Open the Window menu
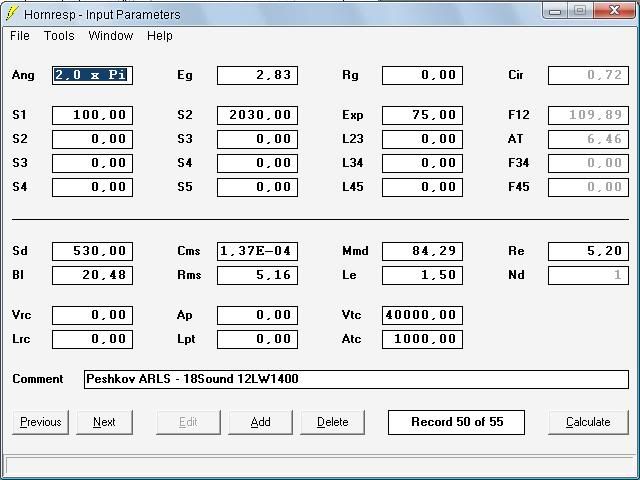The image size is (640, 480). point(111,36)
